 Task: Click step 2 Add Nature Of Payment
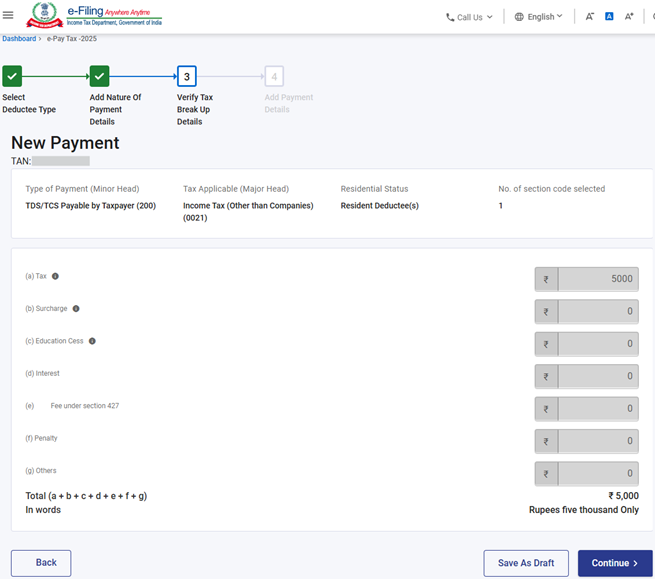(99, 76)
